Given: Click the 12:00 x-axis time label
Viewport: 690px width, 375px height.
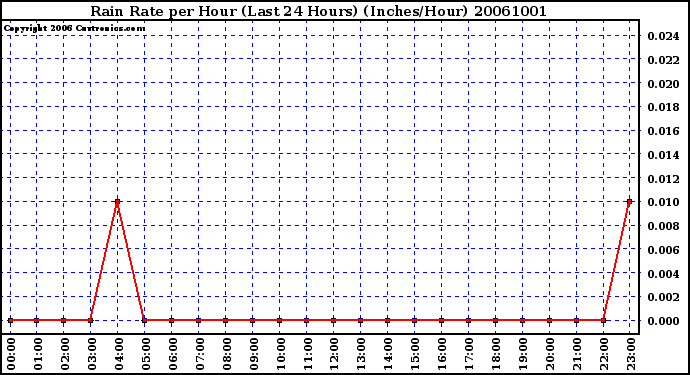Looking at the screenshot, I should 334,354.
